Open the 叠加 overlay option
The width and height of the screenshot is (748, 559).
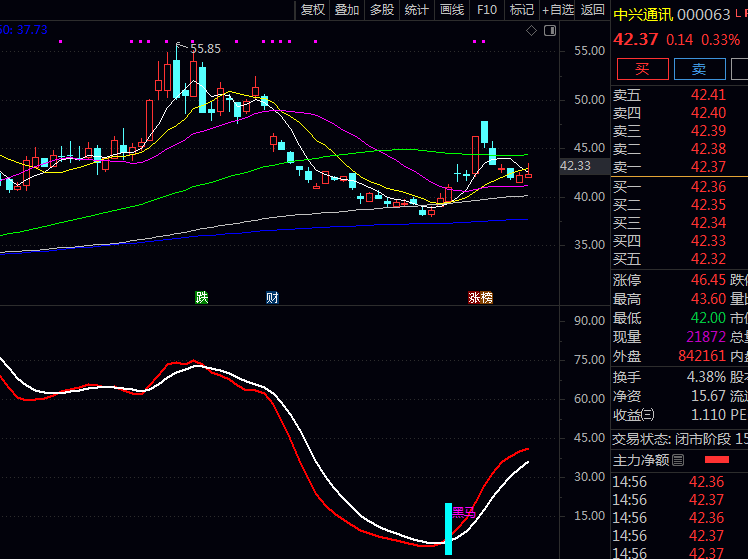(347, 10)
